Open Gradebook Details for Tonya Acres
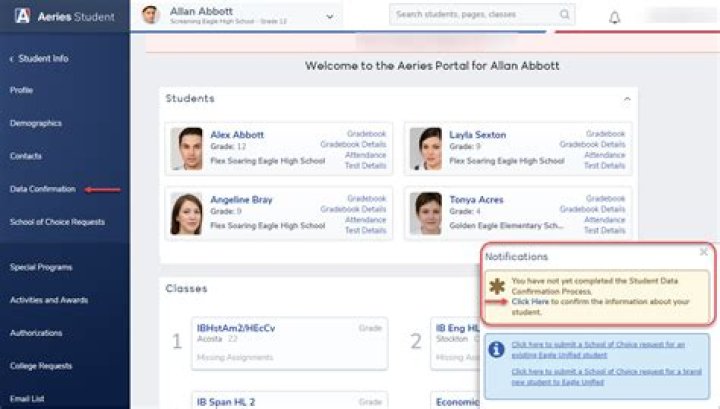The image size is (720, 409). pos(592,209)
